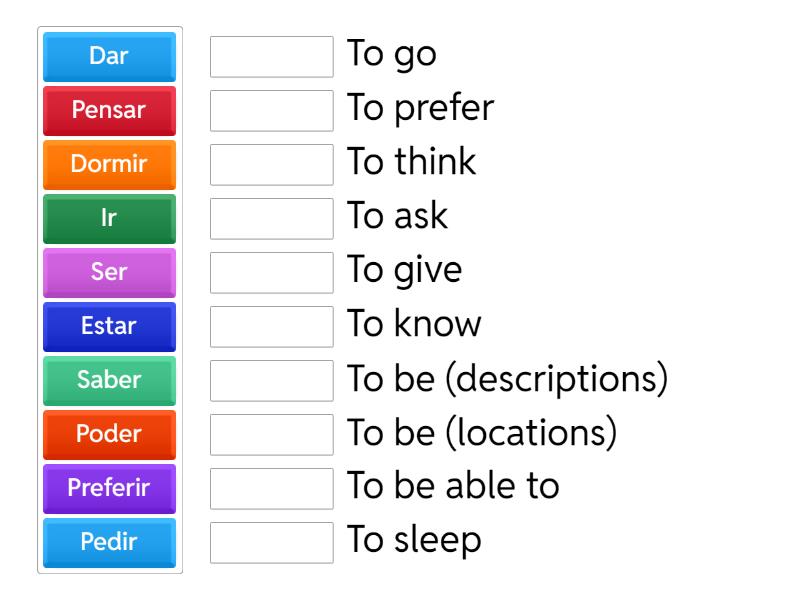Click the box beside To be able to
This screenshot has width=800, height=600.
tap(271, 489)
